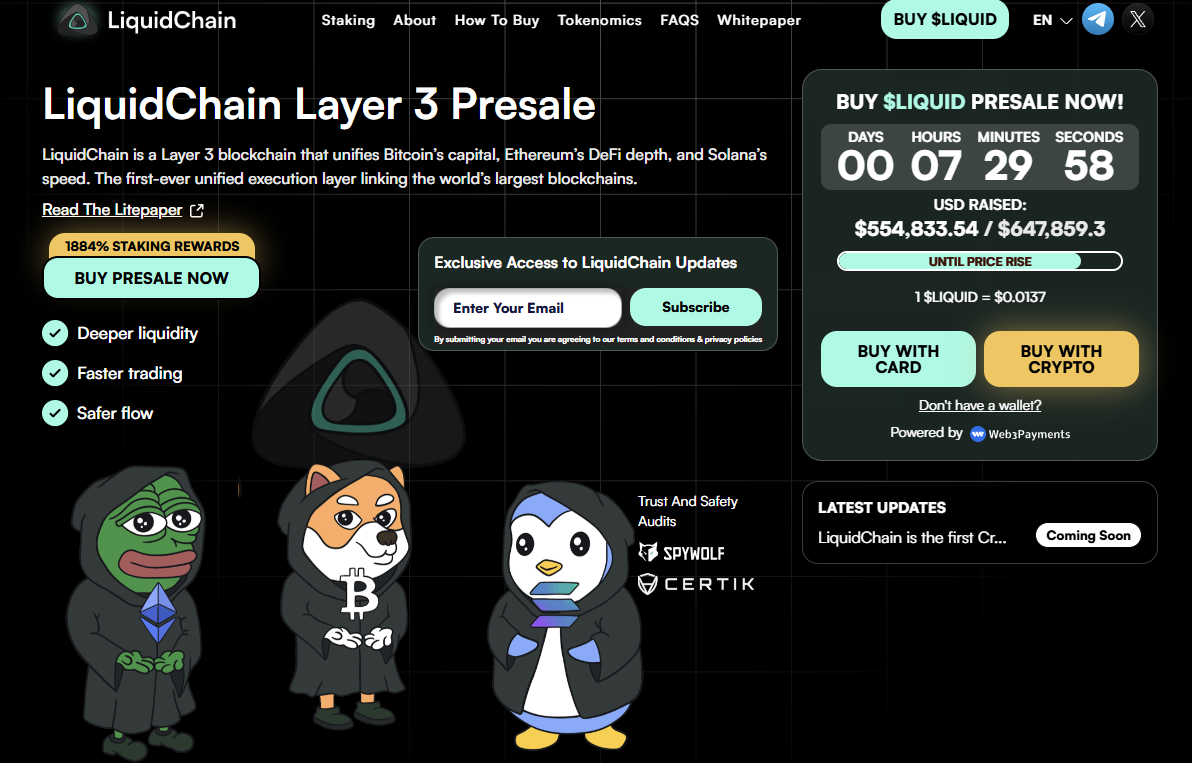The width and height of the screenshot is (1192, 763).
Task: Go to the Staking nav item
Action: 348,21
